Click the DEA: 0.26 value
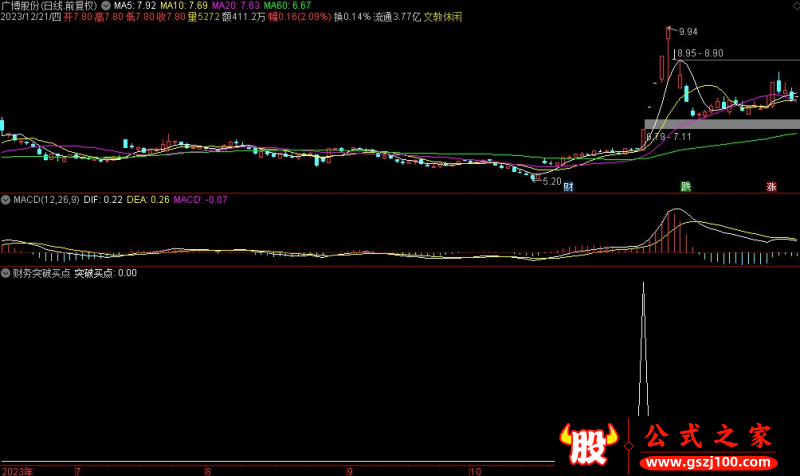 (x=148, y=200)
